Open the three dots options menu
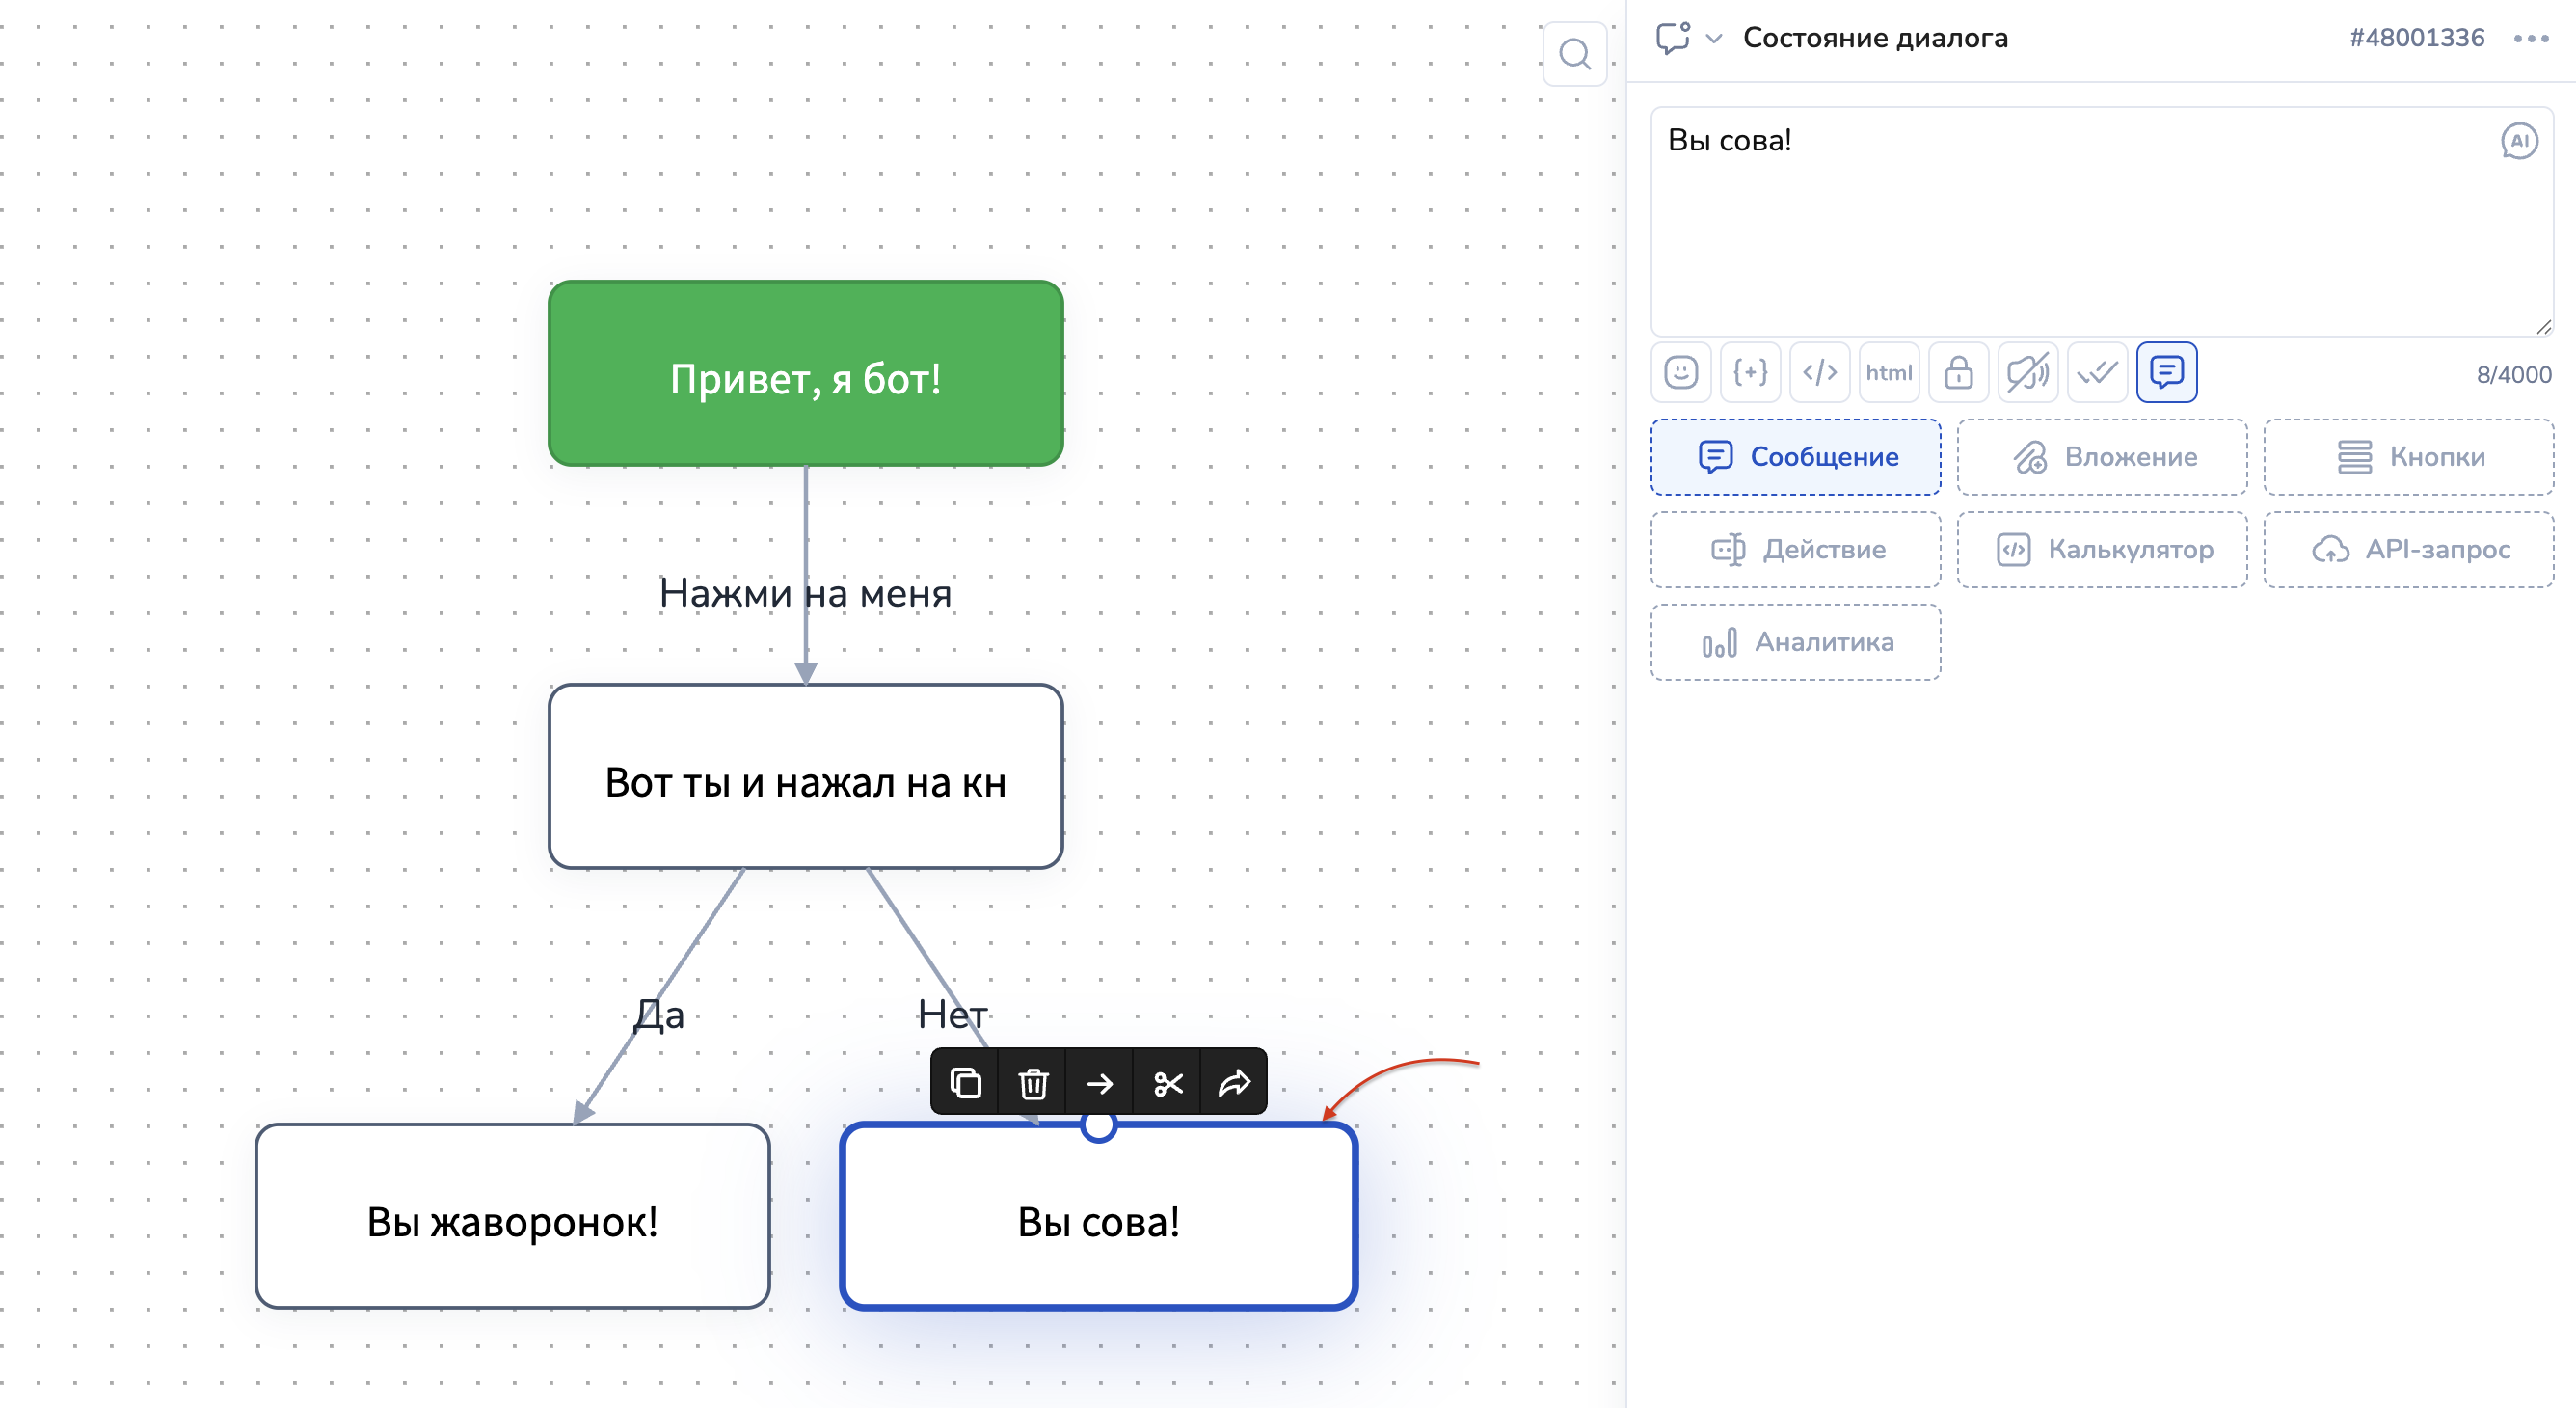 tap(2530, 39)
